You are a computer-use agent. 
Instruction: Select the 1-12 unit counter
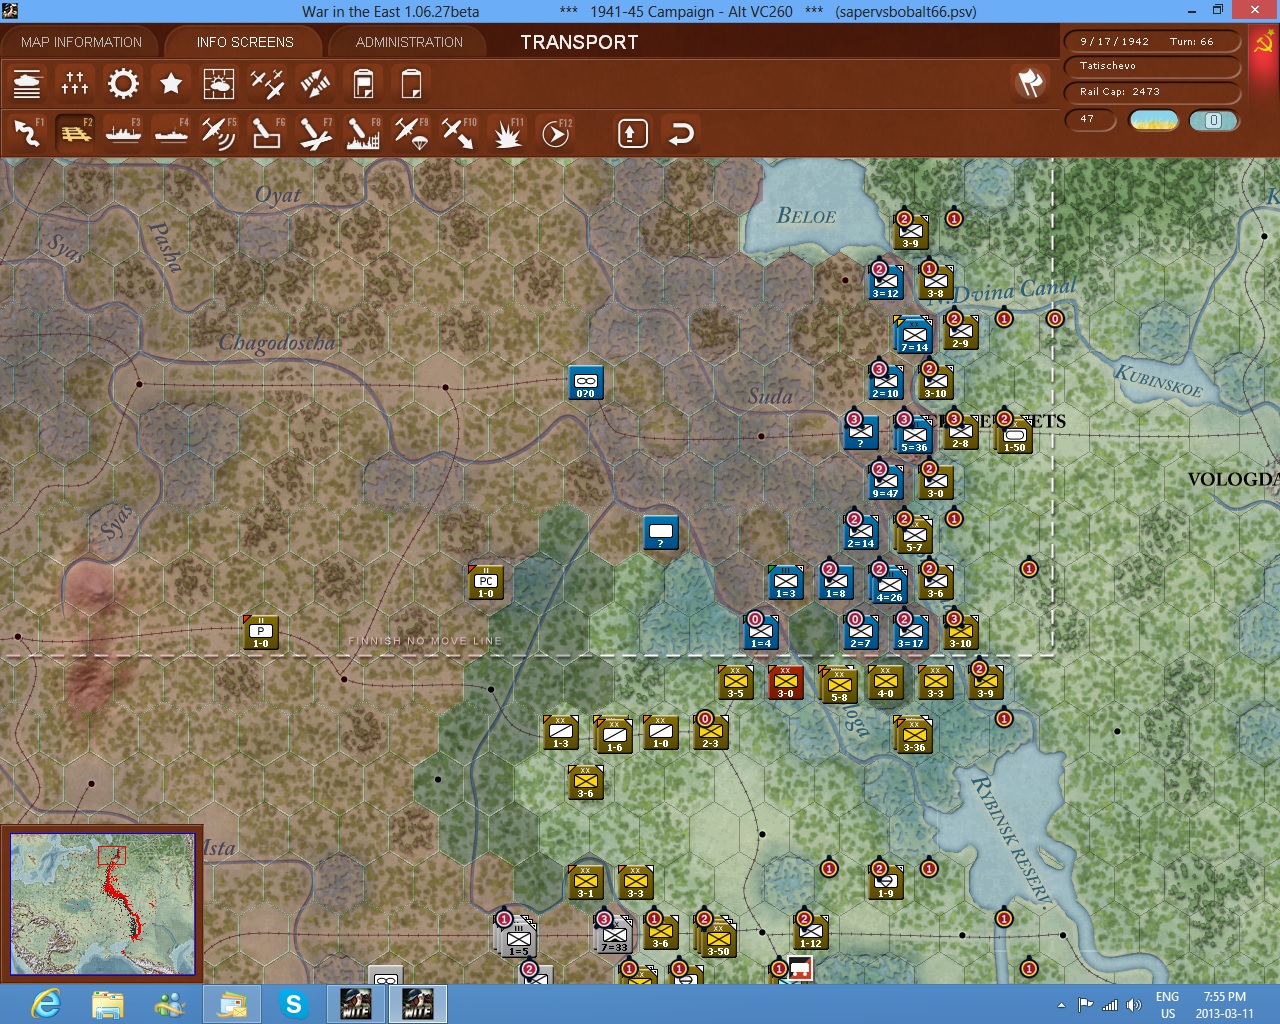coord(811,932)
